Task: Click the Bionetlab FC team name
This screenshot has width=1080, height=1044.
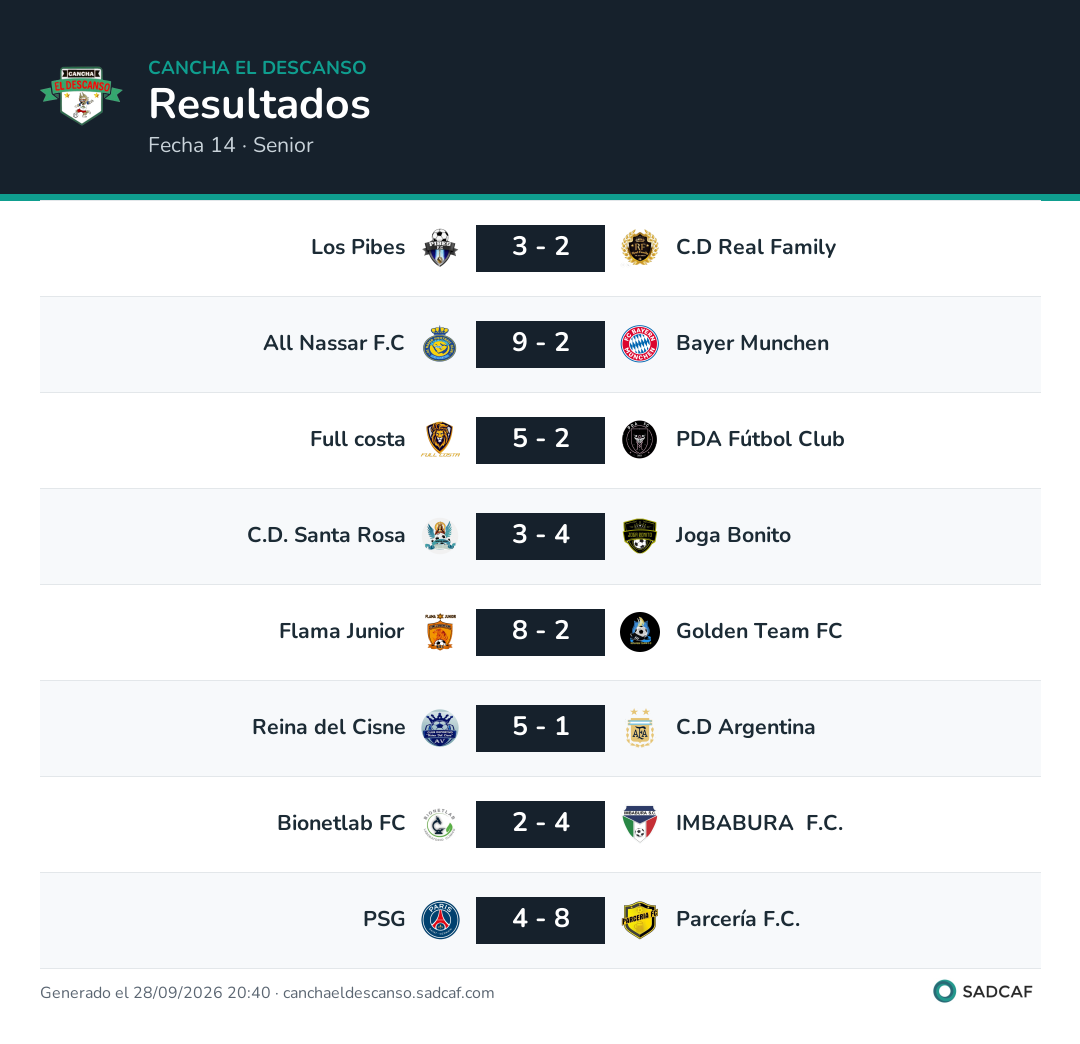Action: click(341, 823)
